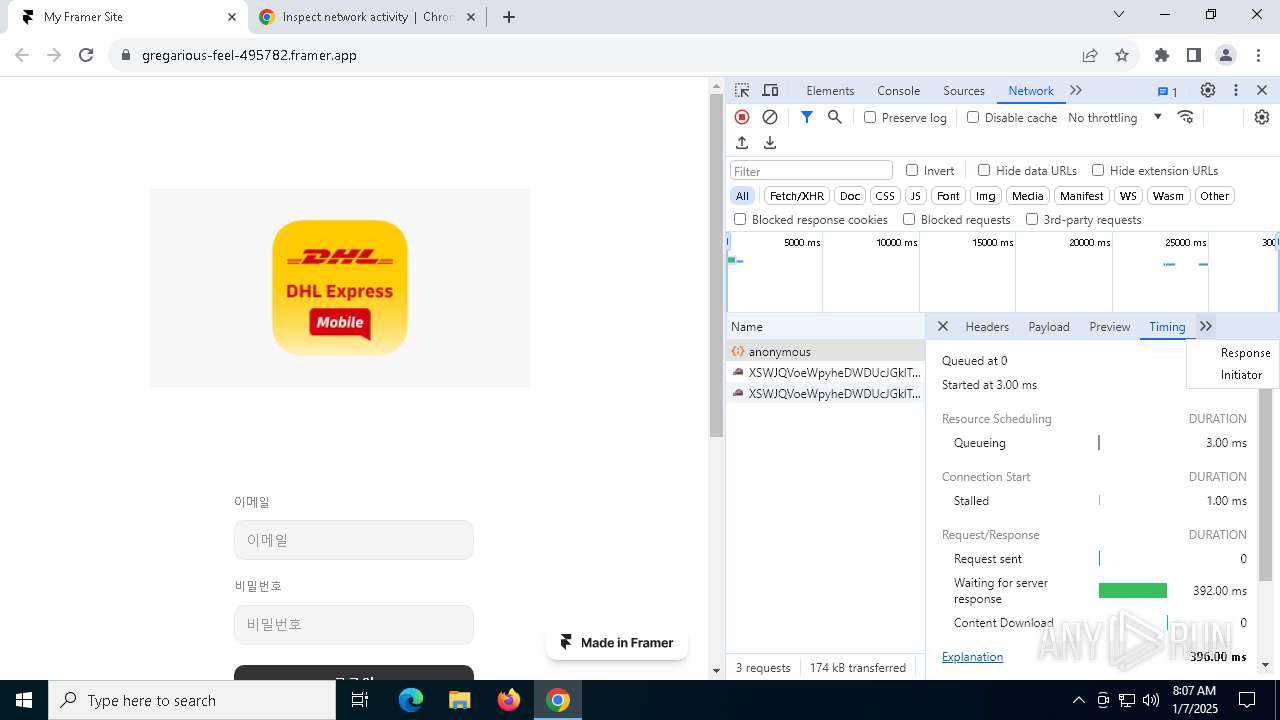Open Firefox from the taskbar

509,700
